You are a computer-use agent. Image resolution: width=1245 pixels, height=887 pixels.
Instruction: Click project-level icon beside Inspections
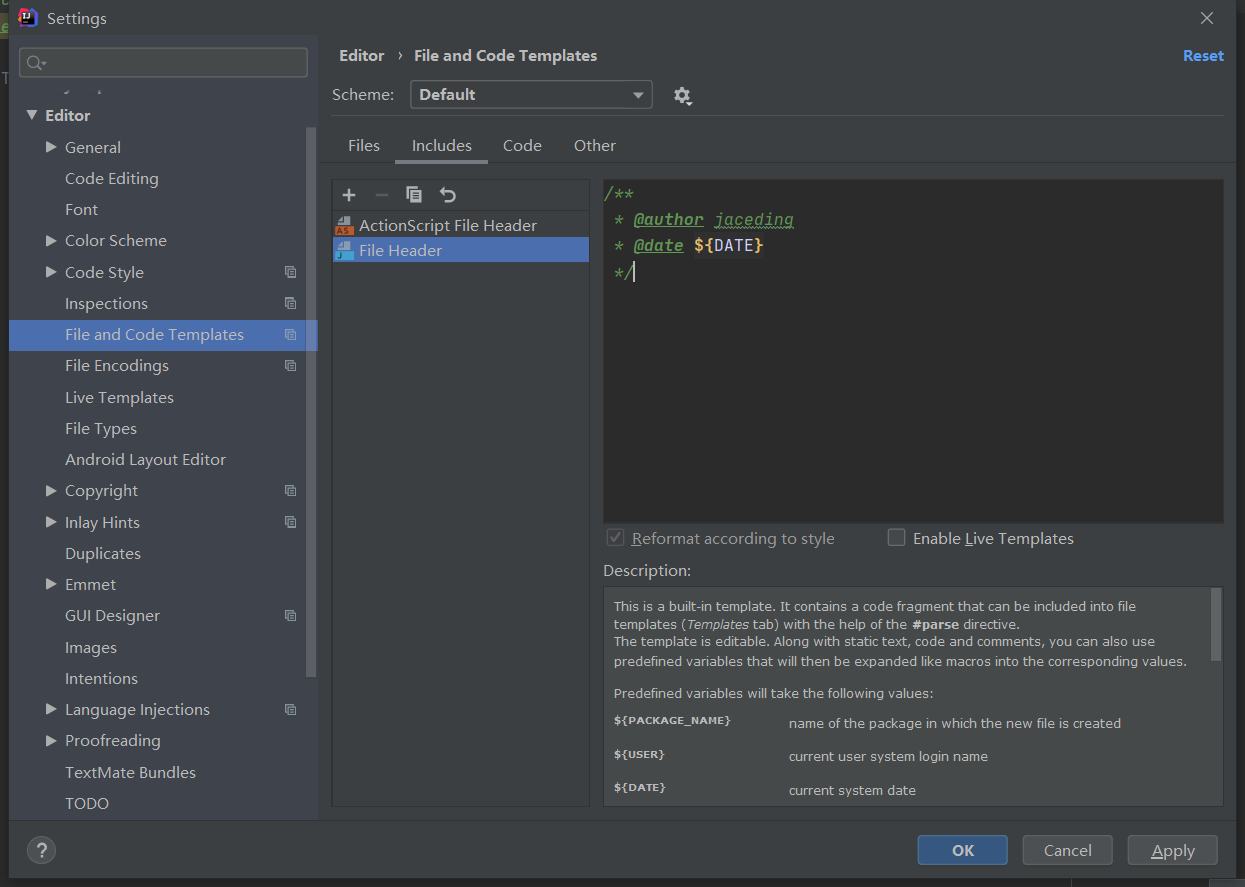click(290, 303)
